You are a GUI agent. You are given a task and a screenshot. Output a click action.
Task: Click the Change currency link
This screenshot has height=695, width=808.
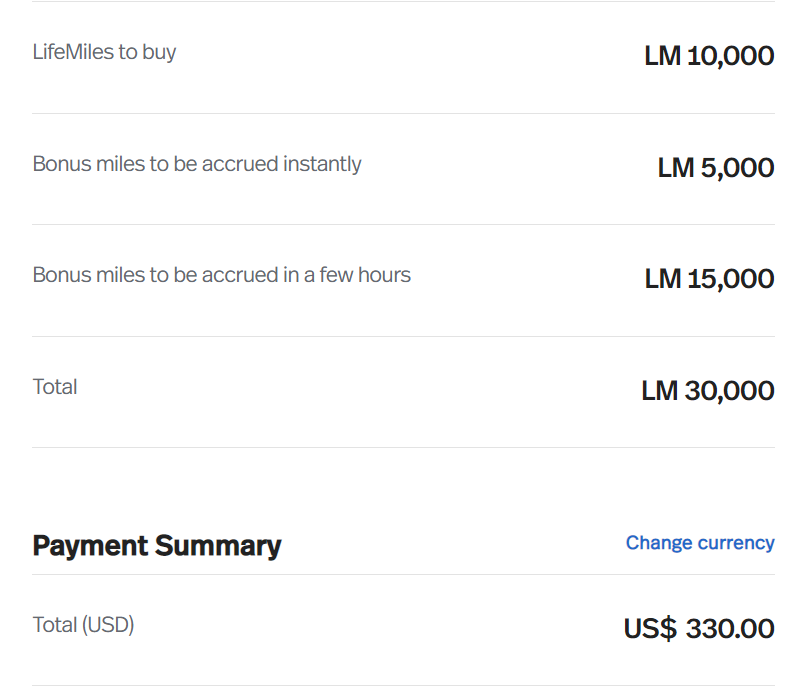[700, 543]
